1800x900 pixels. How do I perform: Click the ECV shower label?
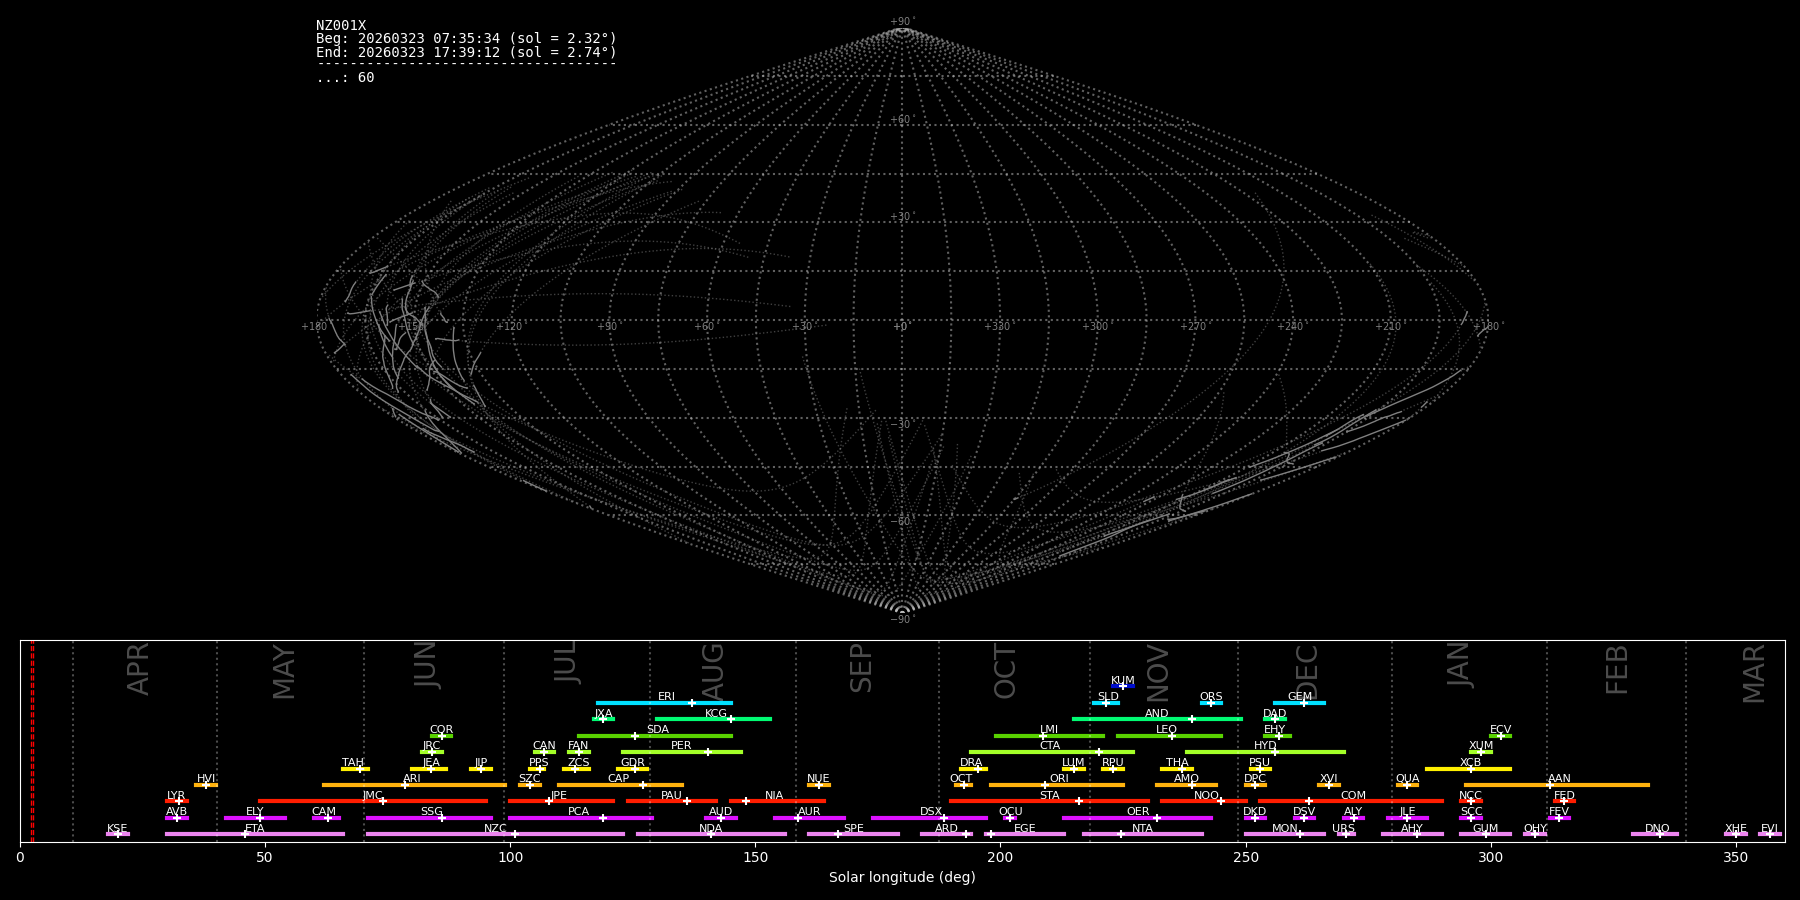coord(1500,730)
